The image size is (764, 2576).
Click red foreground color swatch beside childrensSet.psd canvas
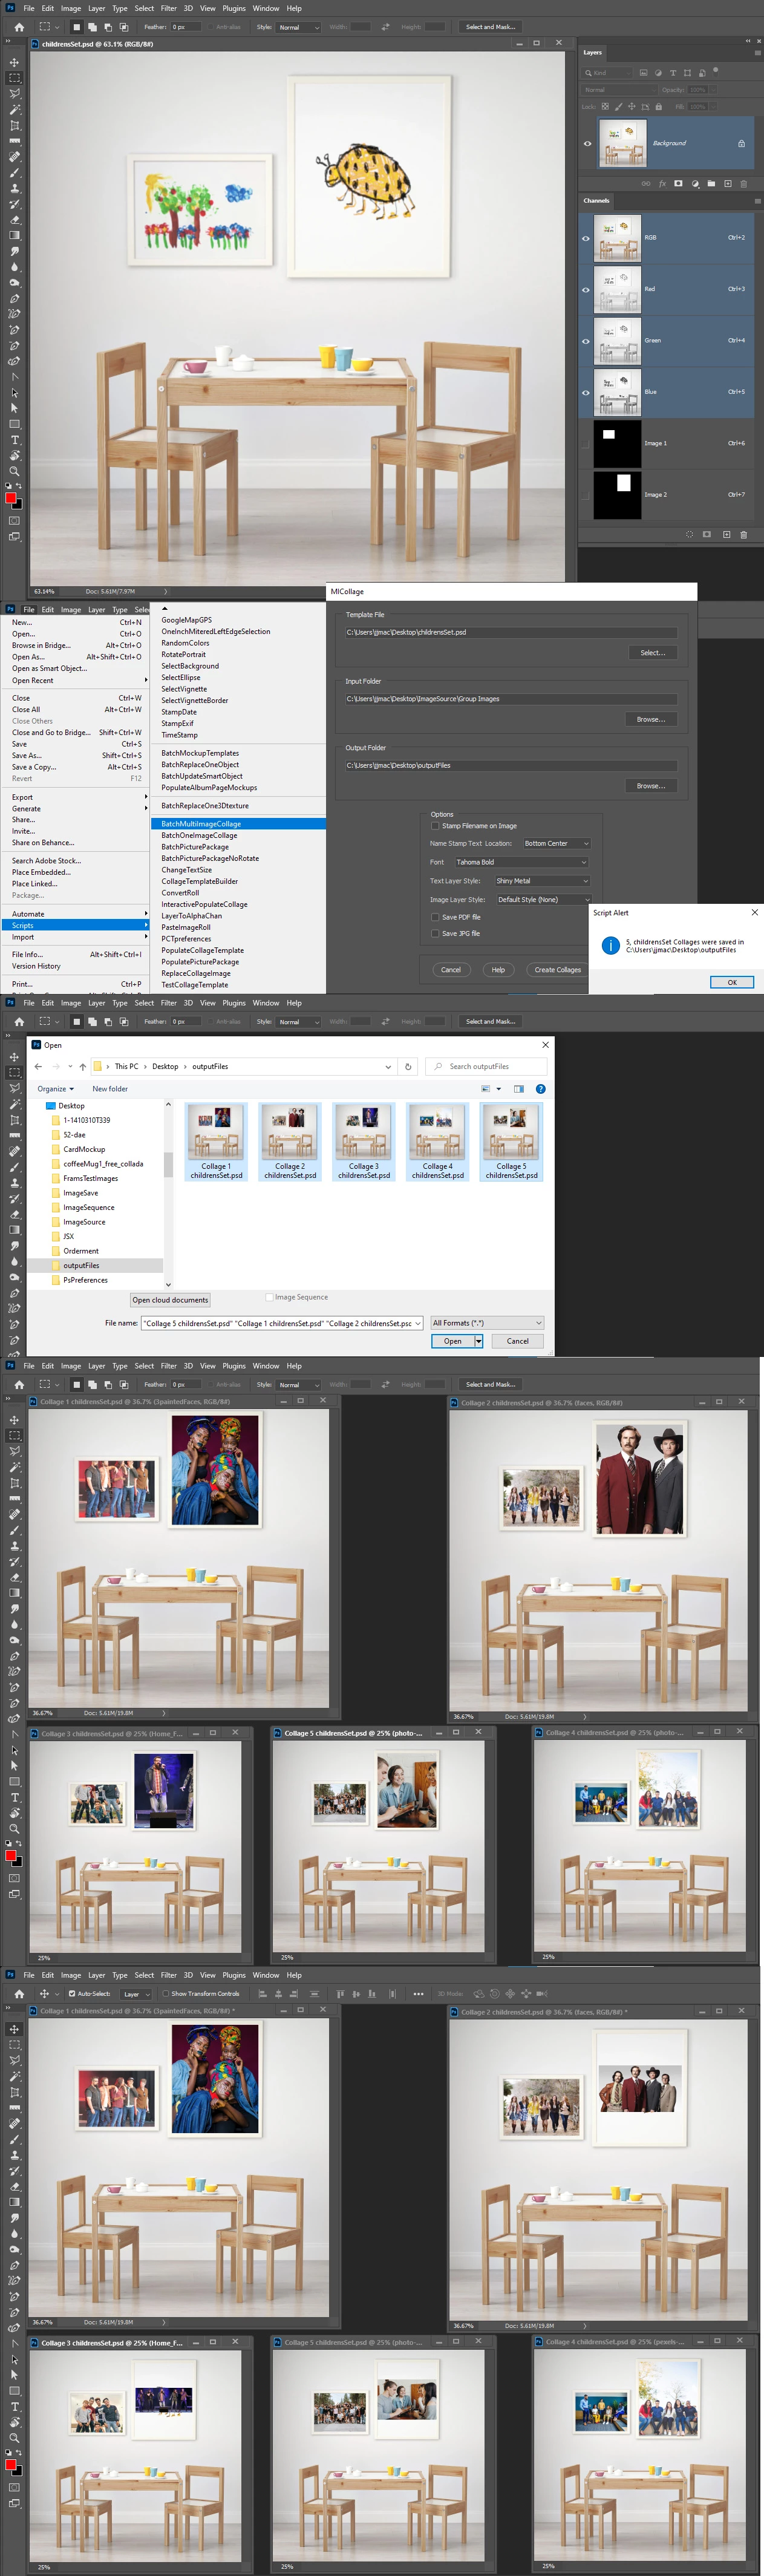[11, 498]
